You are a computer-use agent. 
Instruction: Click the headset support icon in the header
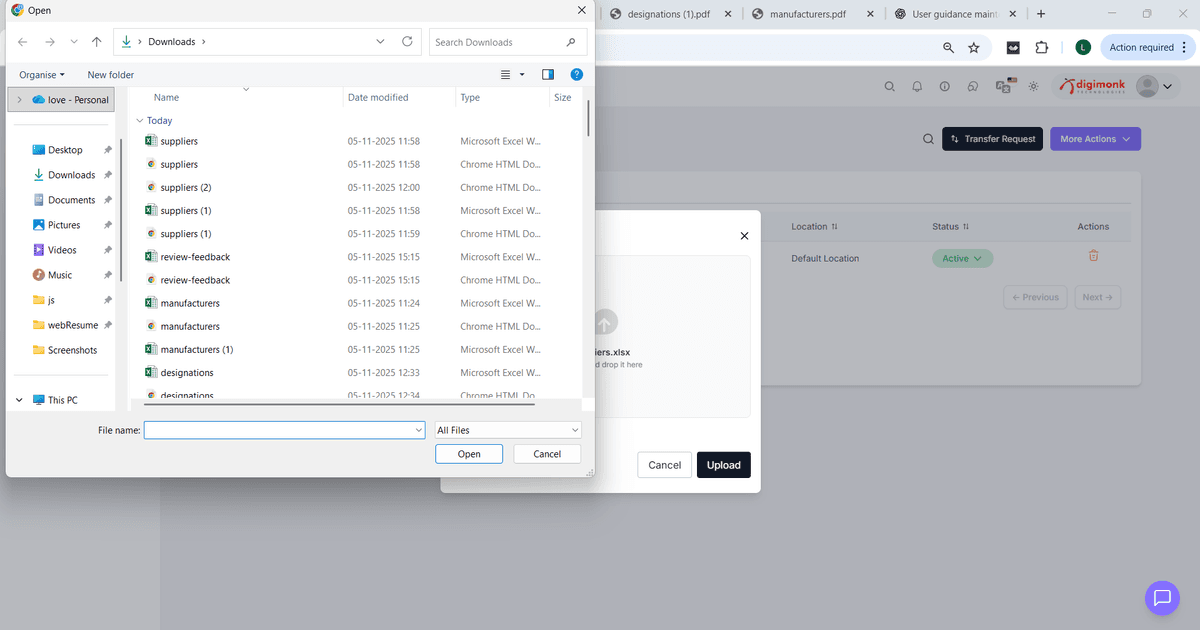coord(971,86)
